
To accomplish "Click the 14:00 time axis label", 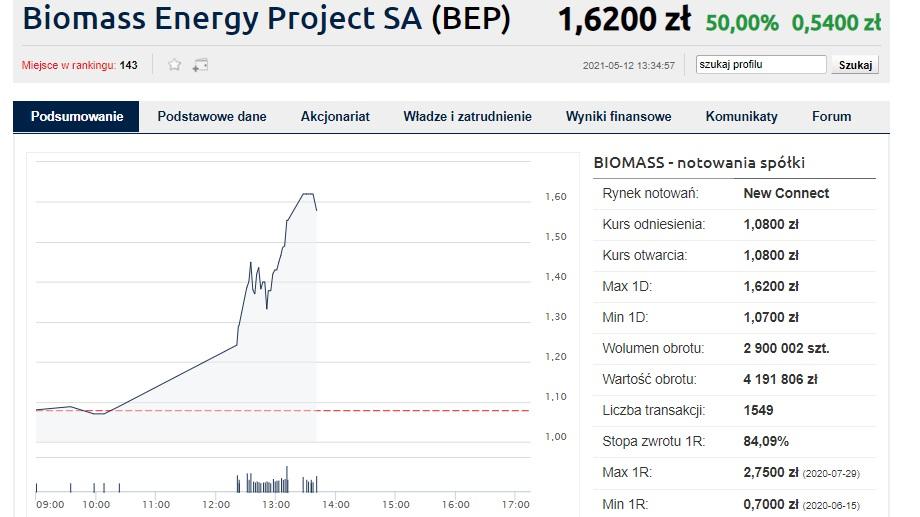I will tap(336, 504).
